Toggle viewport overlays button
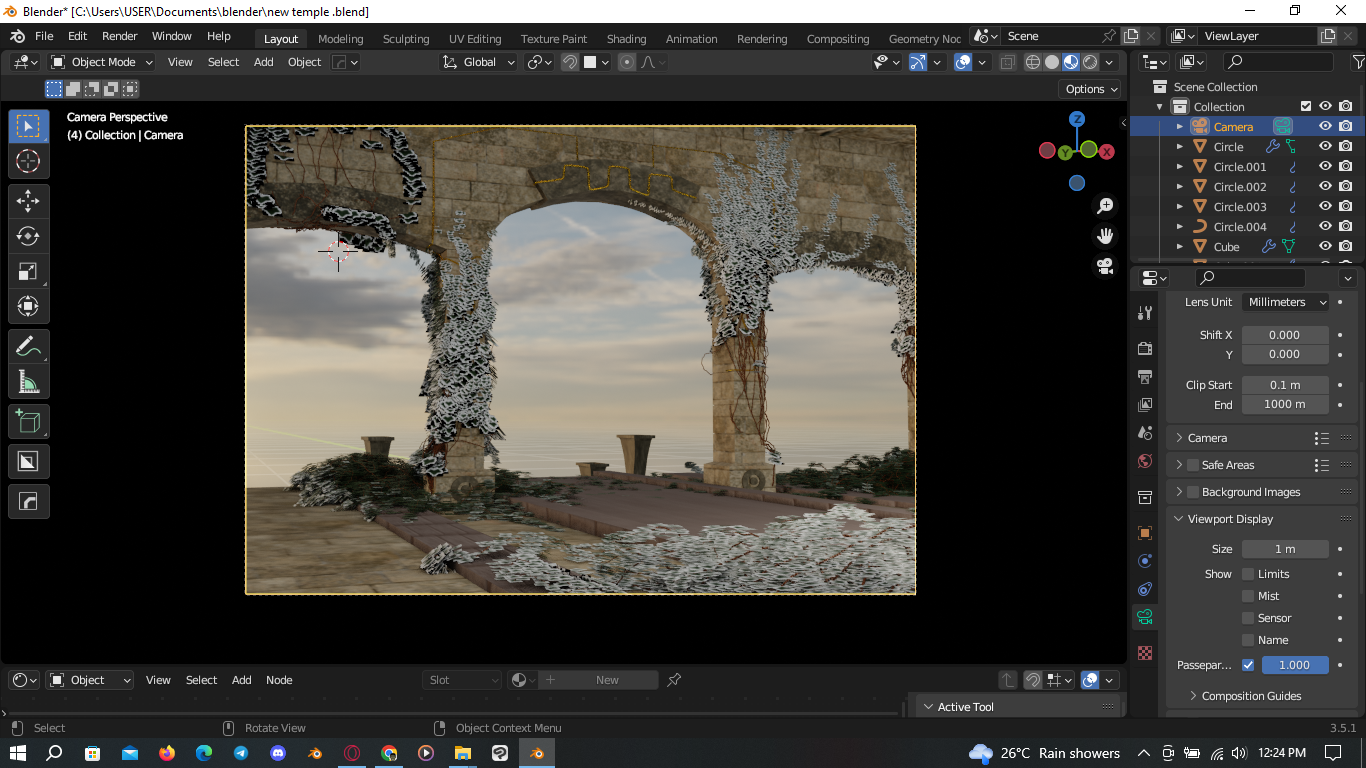This screenshot has height=768, width=1366. click(x=963, y=62)
